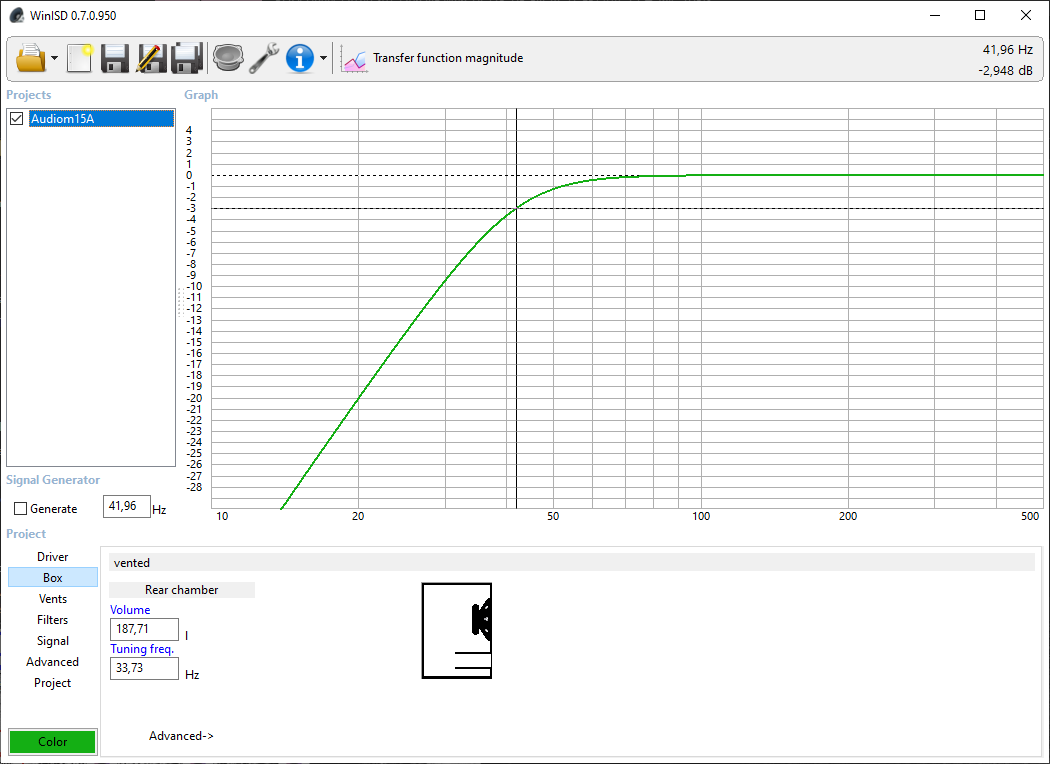This screenshot has height=764, width=1050.
Task: Uncheck the Audiom15A project checkbox
Action: (17, 119)
